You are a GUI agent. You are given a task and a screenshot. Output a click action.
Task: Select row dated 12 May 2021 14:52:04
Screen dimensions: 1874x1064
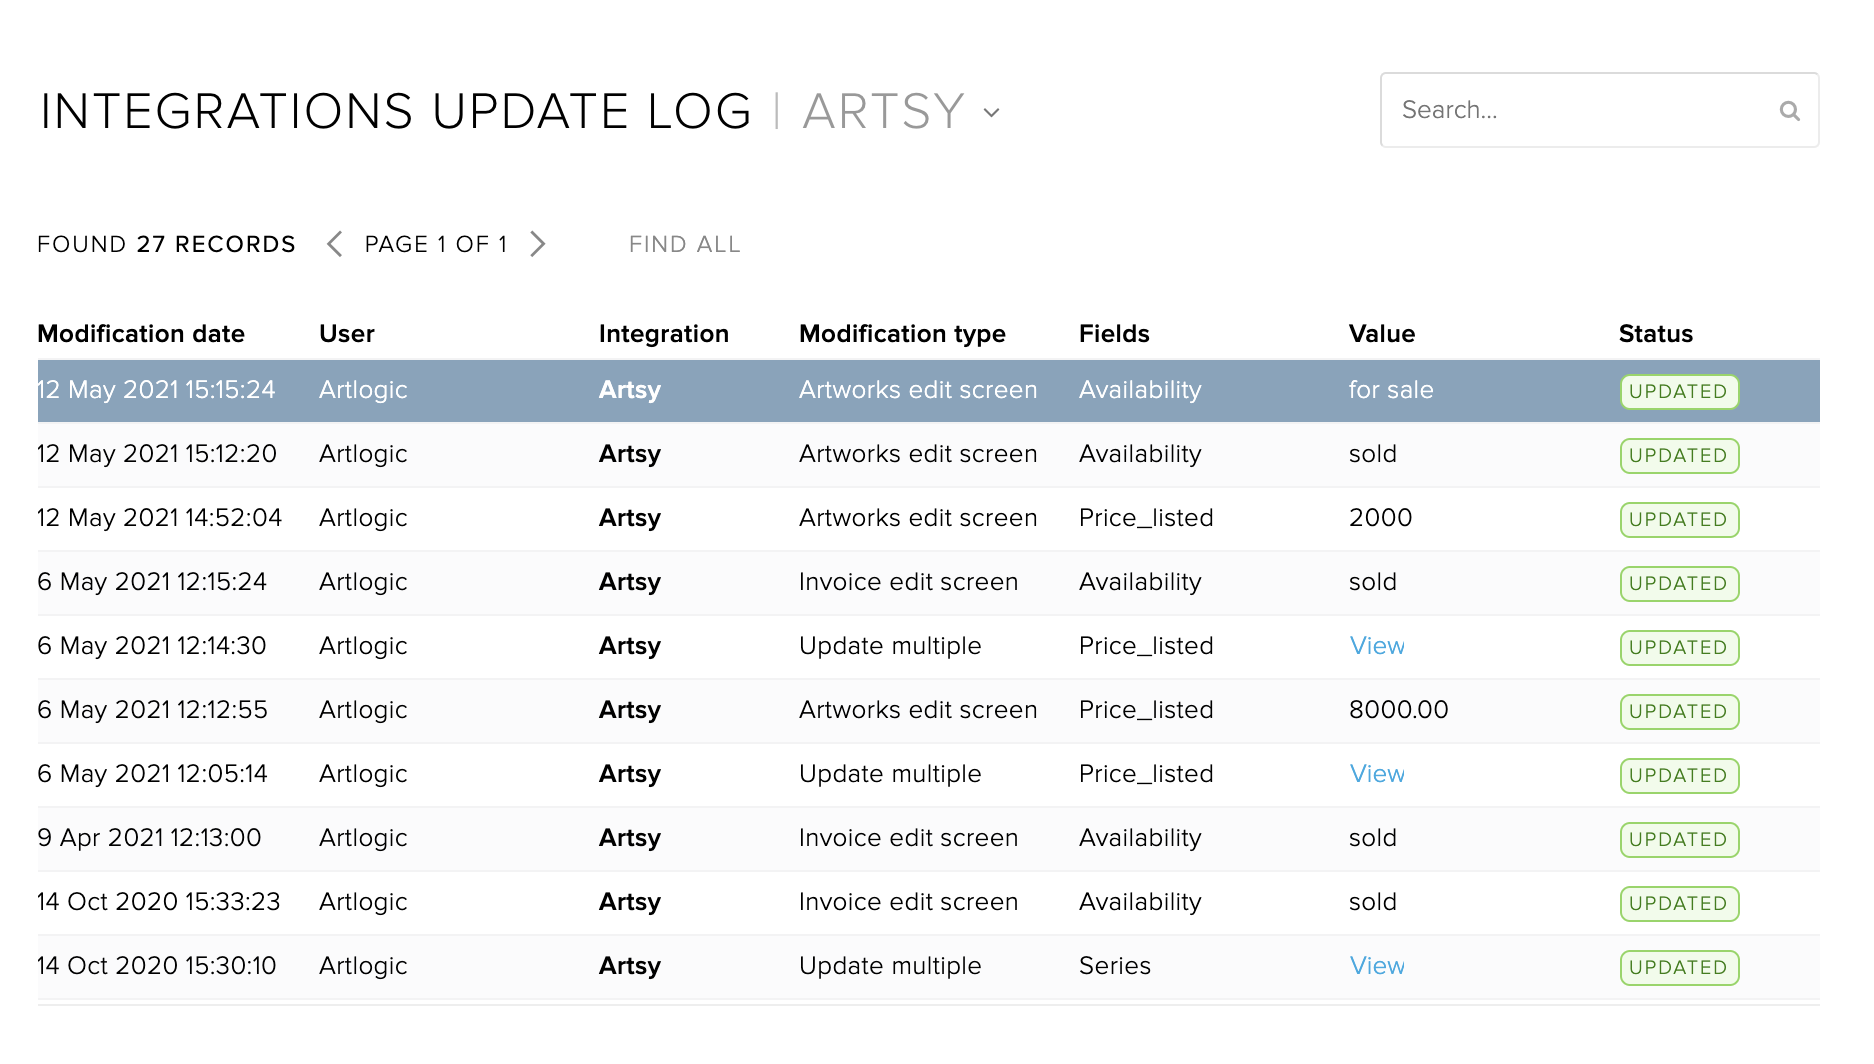coord(928,518)
